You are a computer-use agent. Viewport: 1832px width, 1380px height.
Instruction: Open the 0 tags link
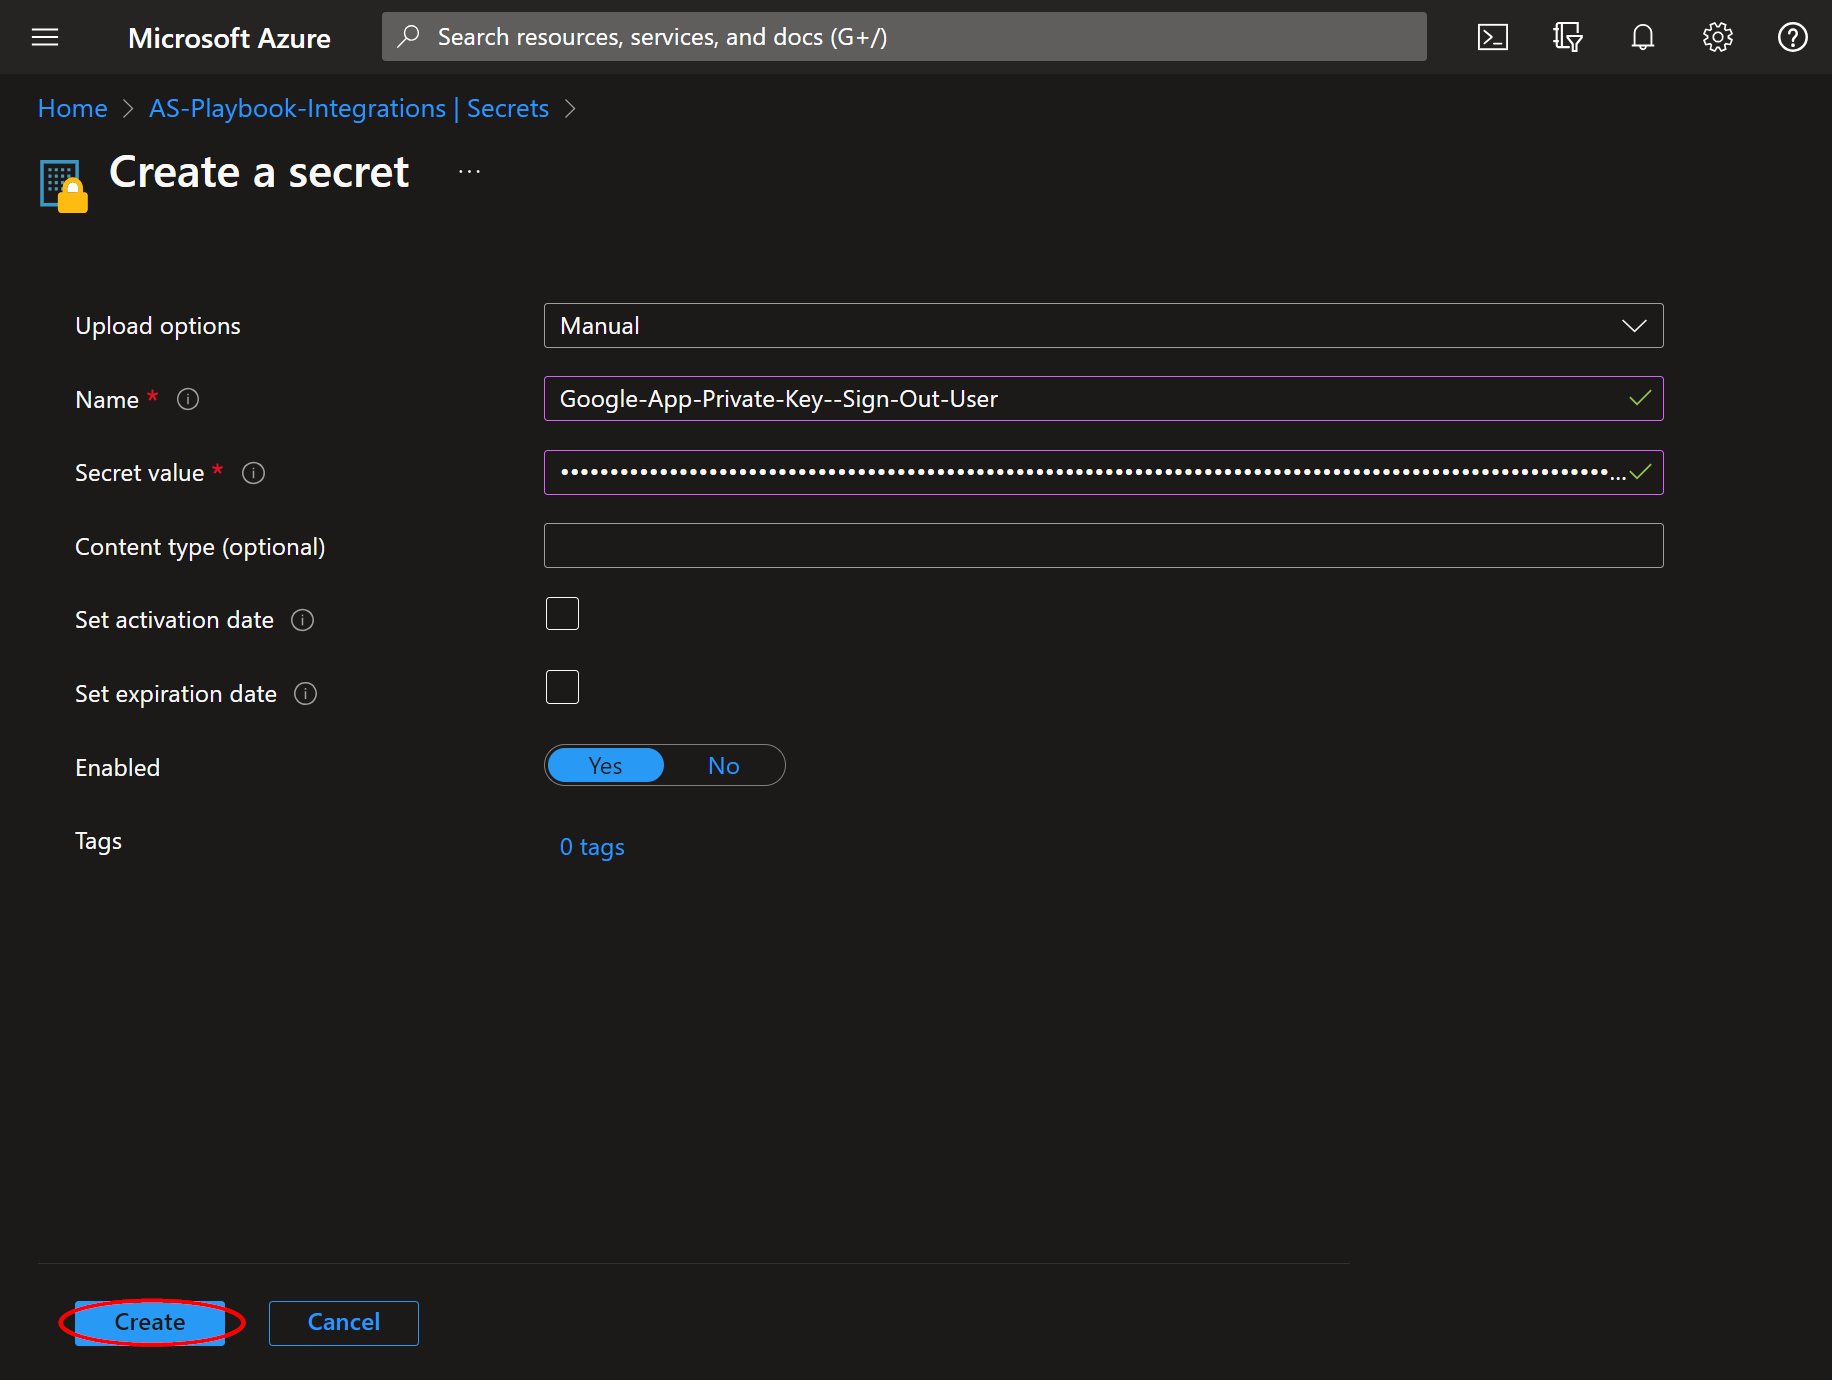[592, 847]
